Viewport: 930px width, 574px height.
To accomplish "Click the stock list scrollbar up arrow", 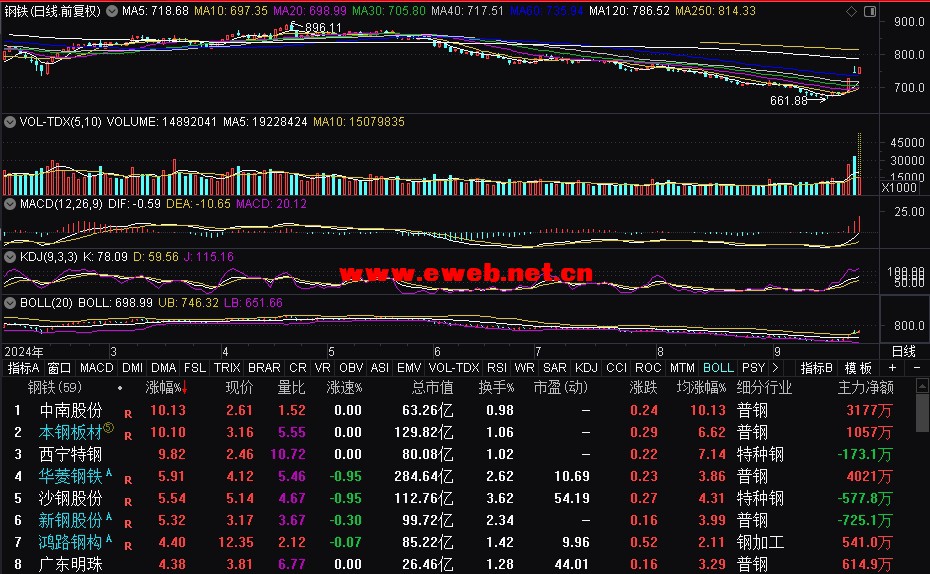I will (x=922, y=386).
